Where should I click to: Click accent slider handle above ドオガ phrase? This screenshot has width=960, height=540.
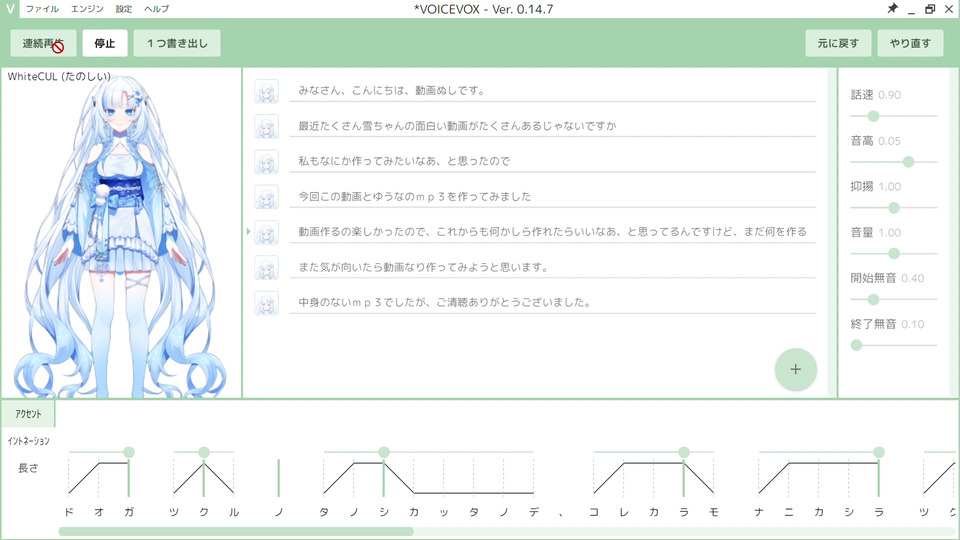[x=129, y=452]
